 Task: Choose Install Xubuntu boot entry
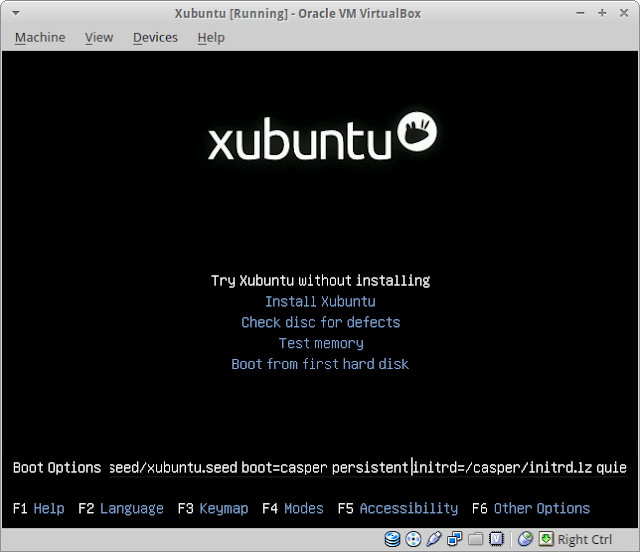320,301
